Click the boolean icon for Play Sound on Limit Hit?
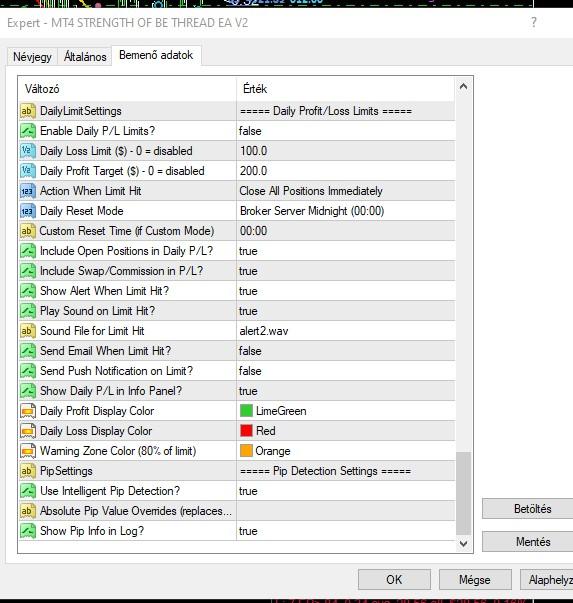573x603 pixels. coord(28,311)
